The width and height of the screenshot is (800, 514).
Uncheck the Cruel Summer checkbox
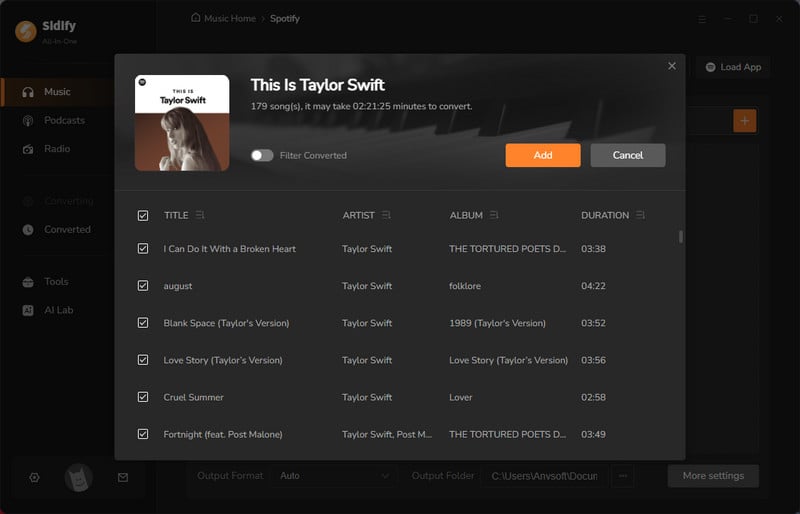(x=143, y=397)
